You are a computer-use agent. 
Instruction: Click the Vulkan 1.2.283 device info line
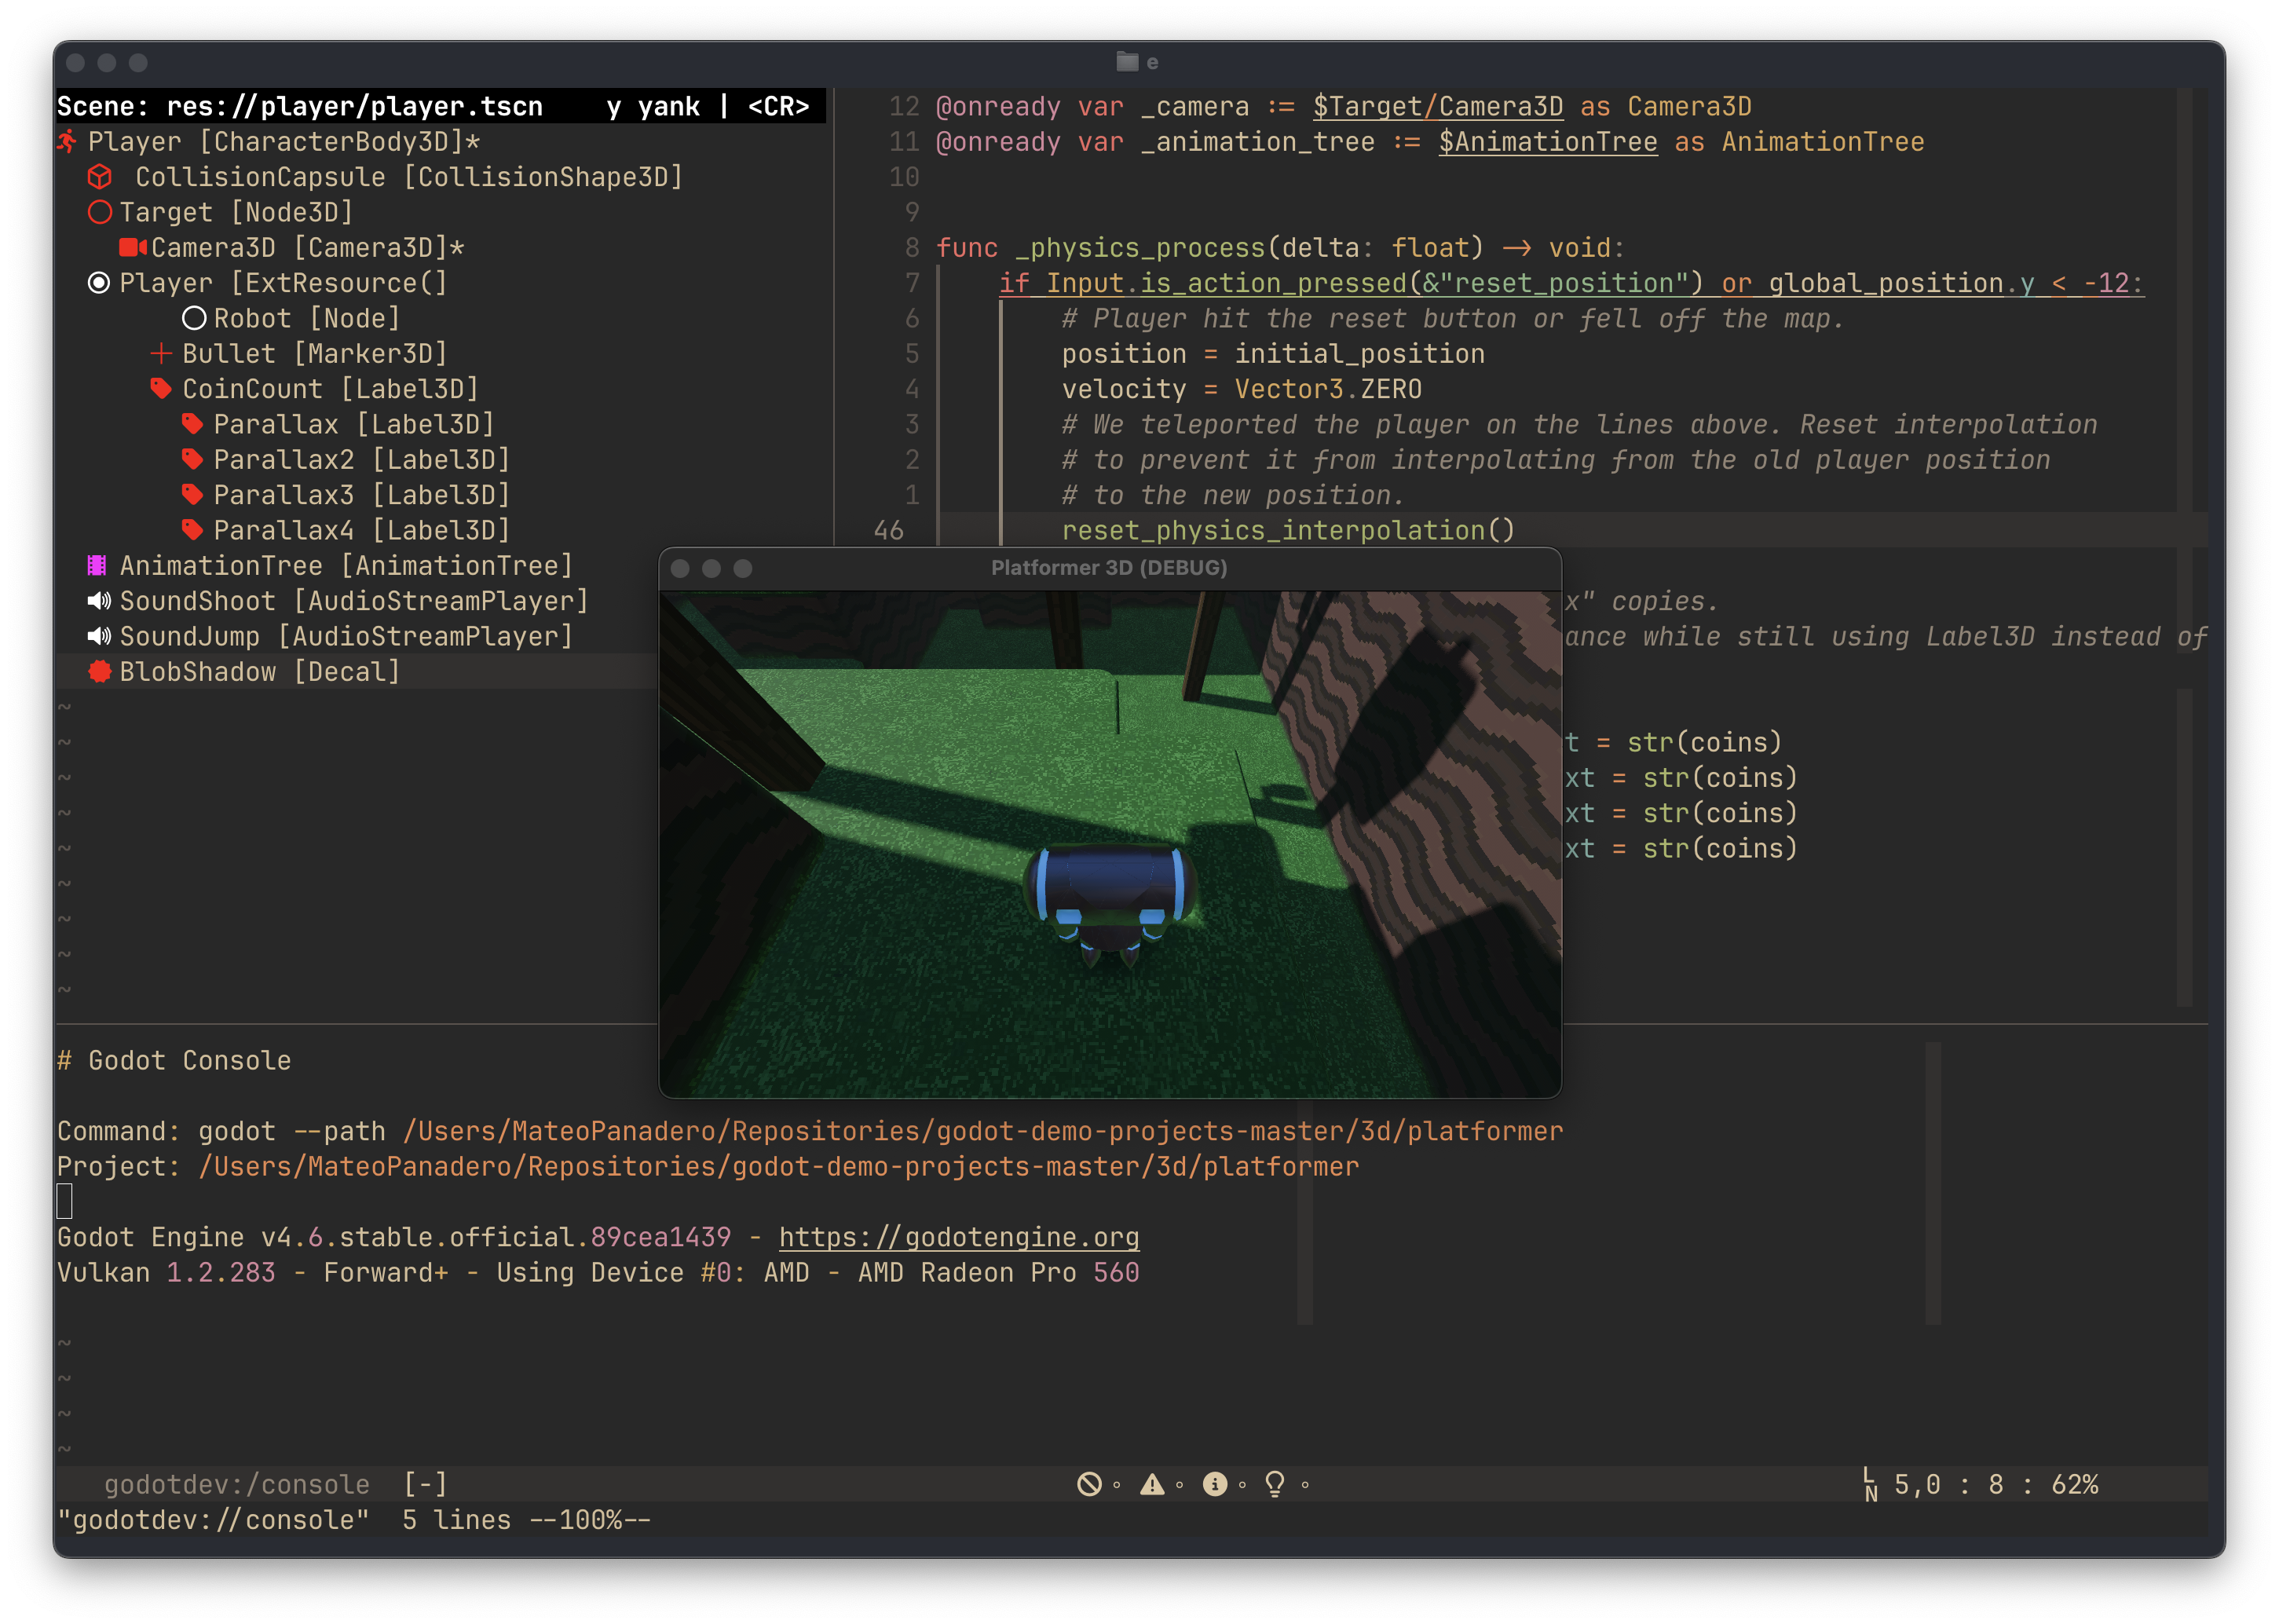[598, 1273]
